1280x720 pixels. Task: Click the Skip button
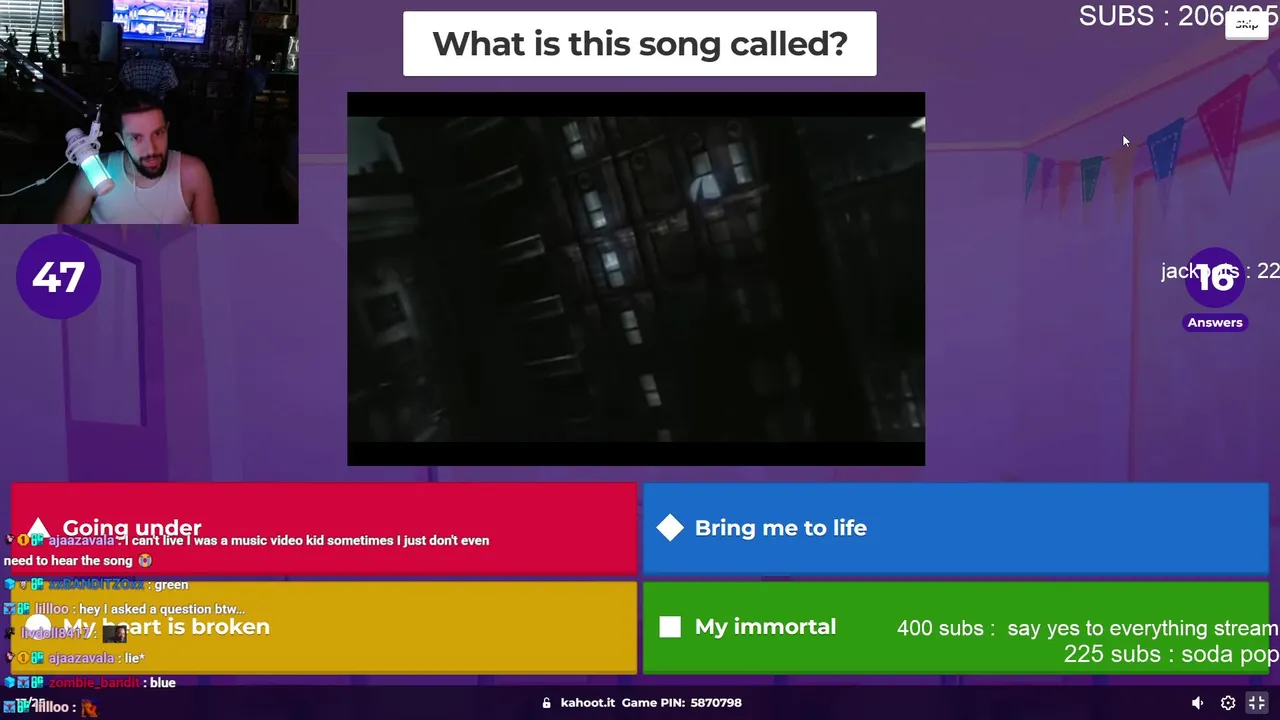tap(1246, 25)
